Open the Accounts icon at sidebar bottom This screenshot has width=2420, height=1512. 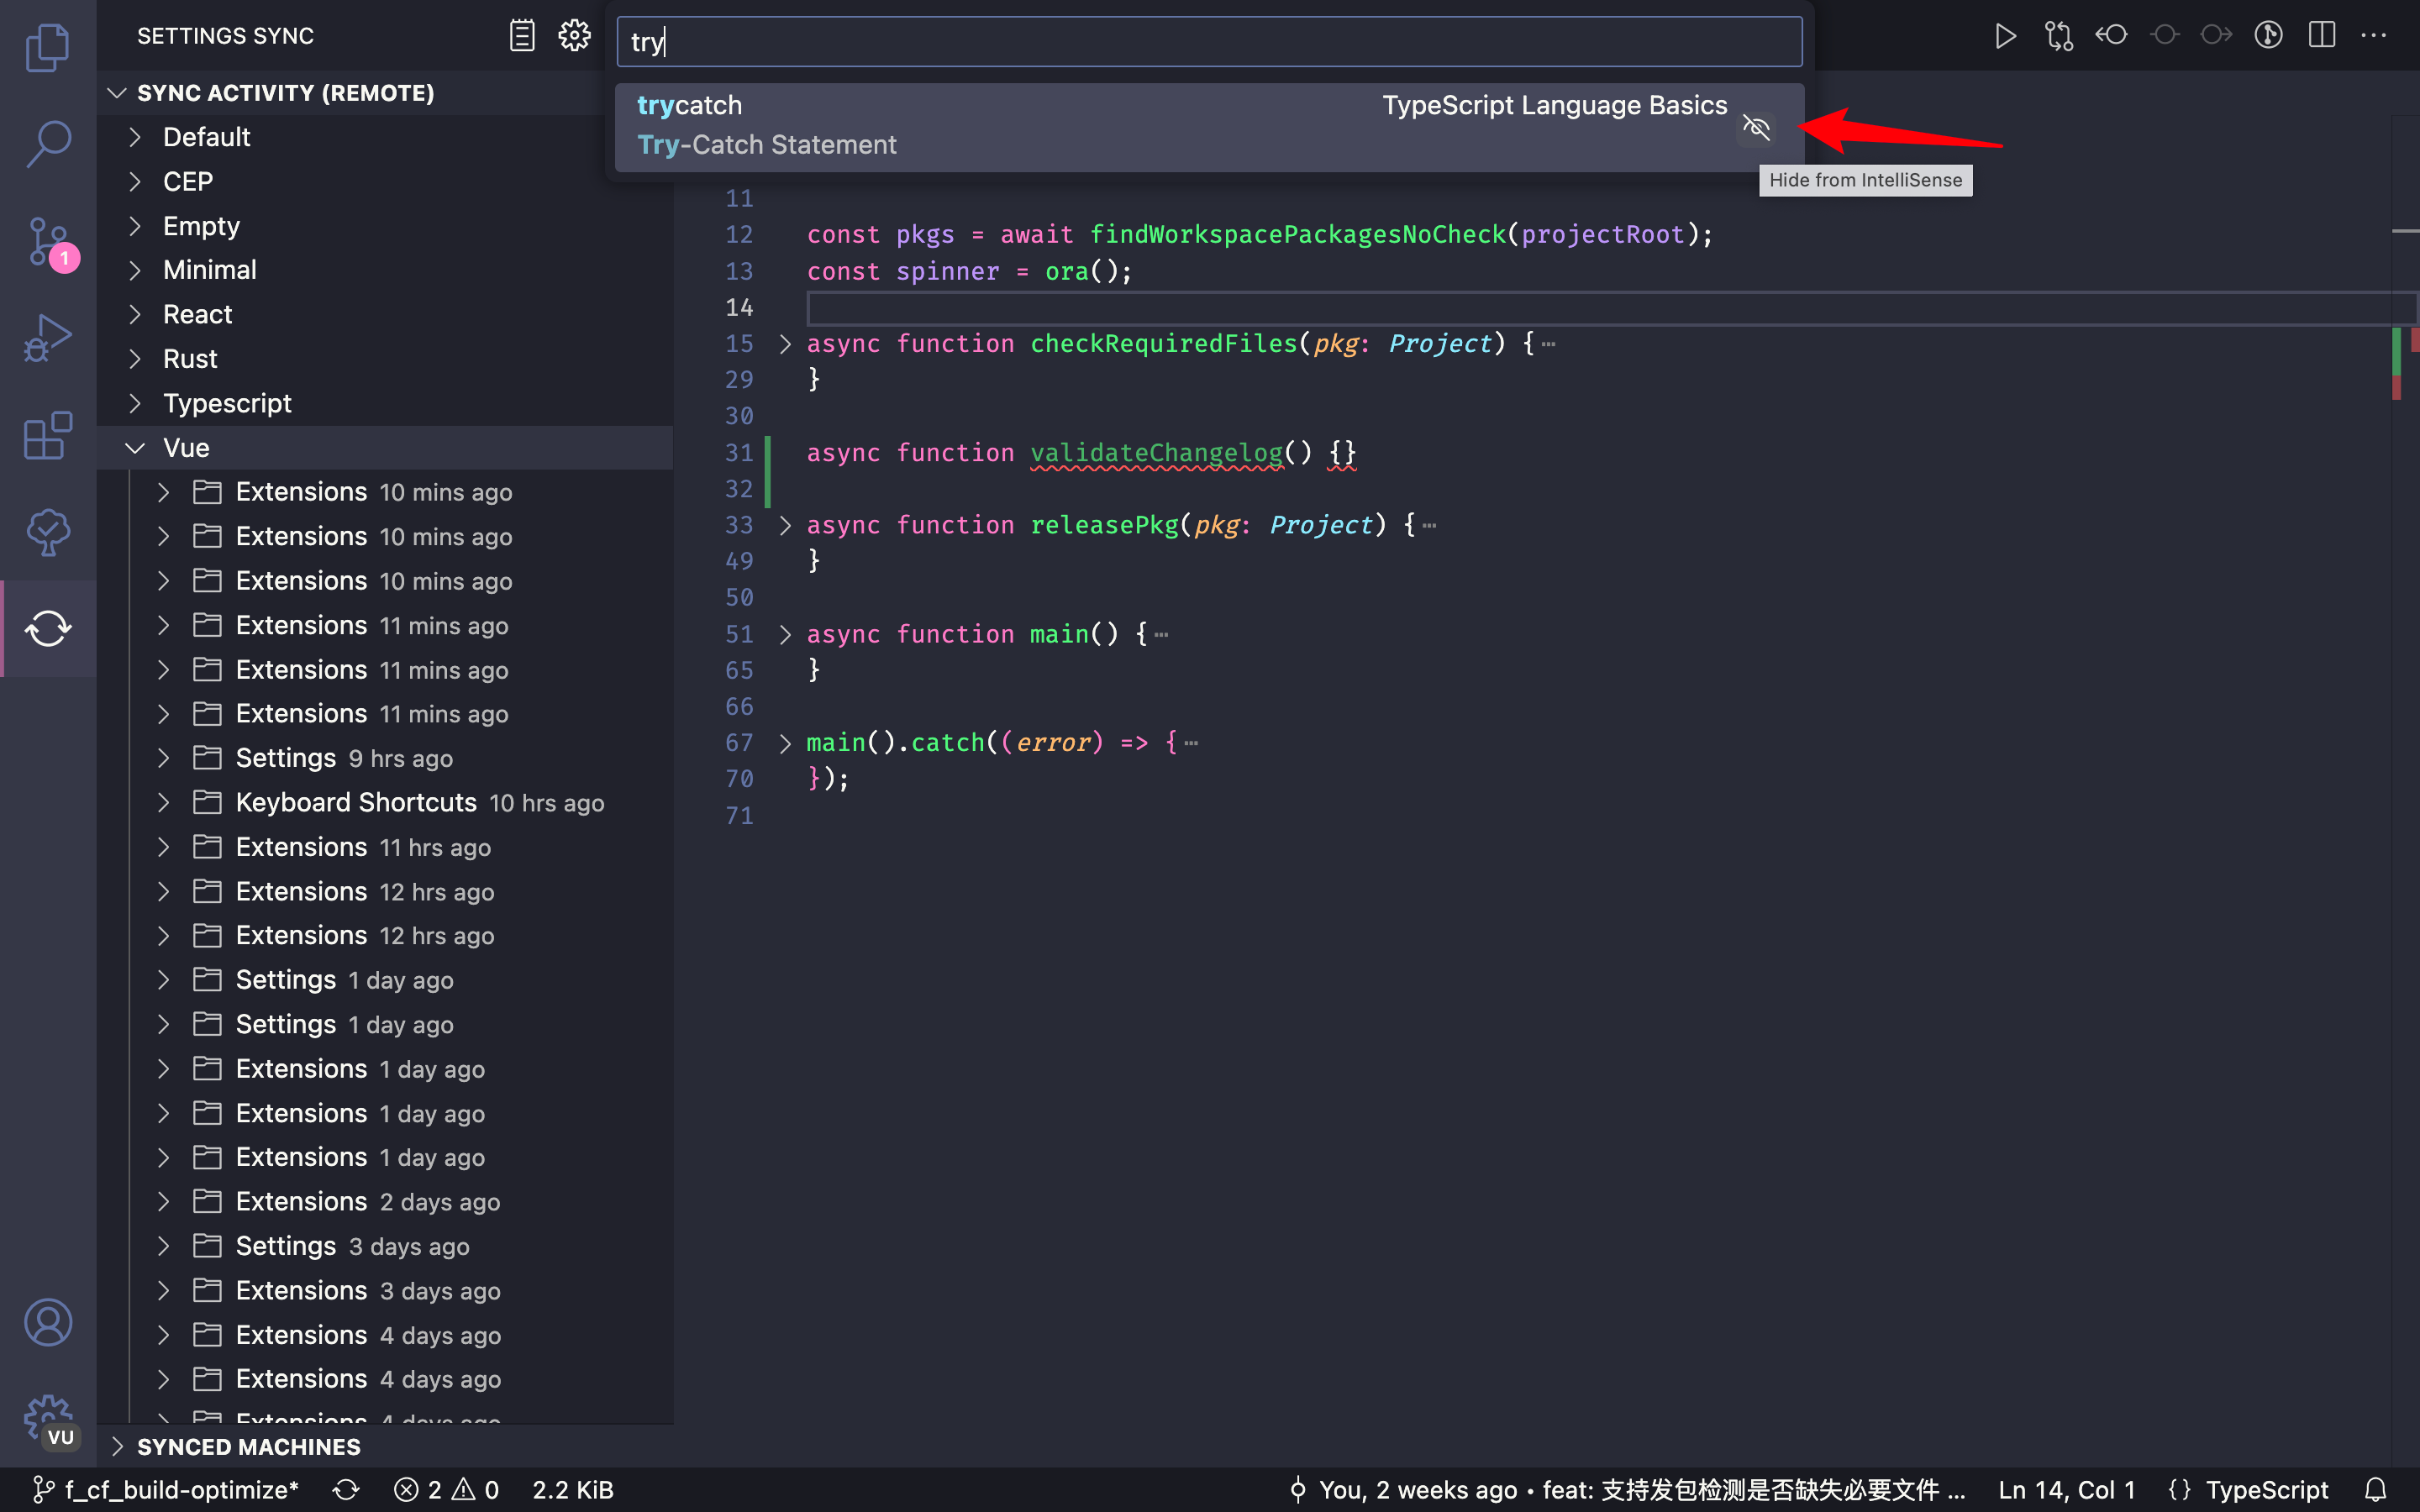point(47,1322)
